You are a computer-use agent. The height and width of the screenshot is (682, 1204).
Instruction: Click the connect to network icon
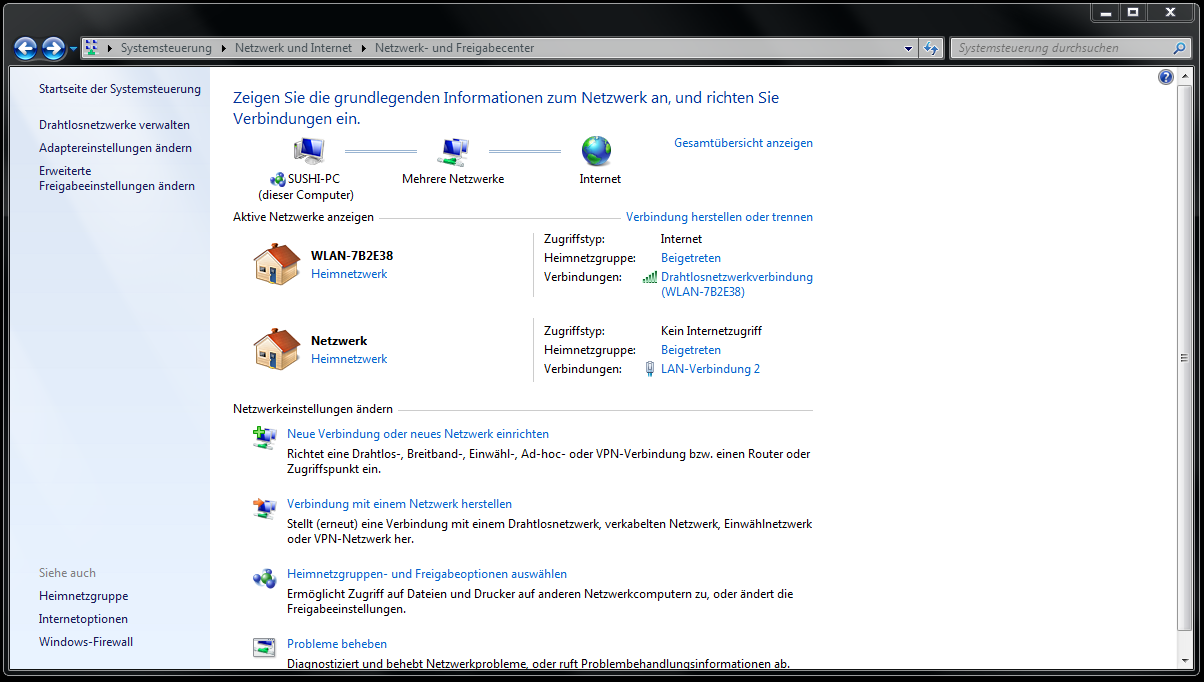click(x=264, y=507)
